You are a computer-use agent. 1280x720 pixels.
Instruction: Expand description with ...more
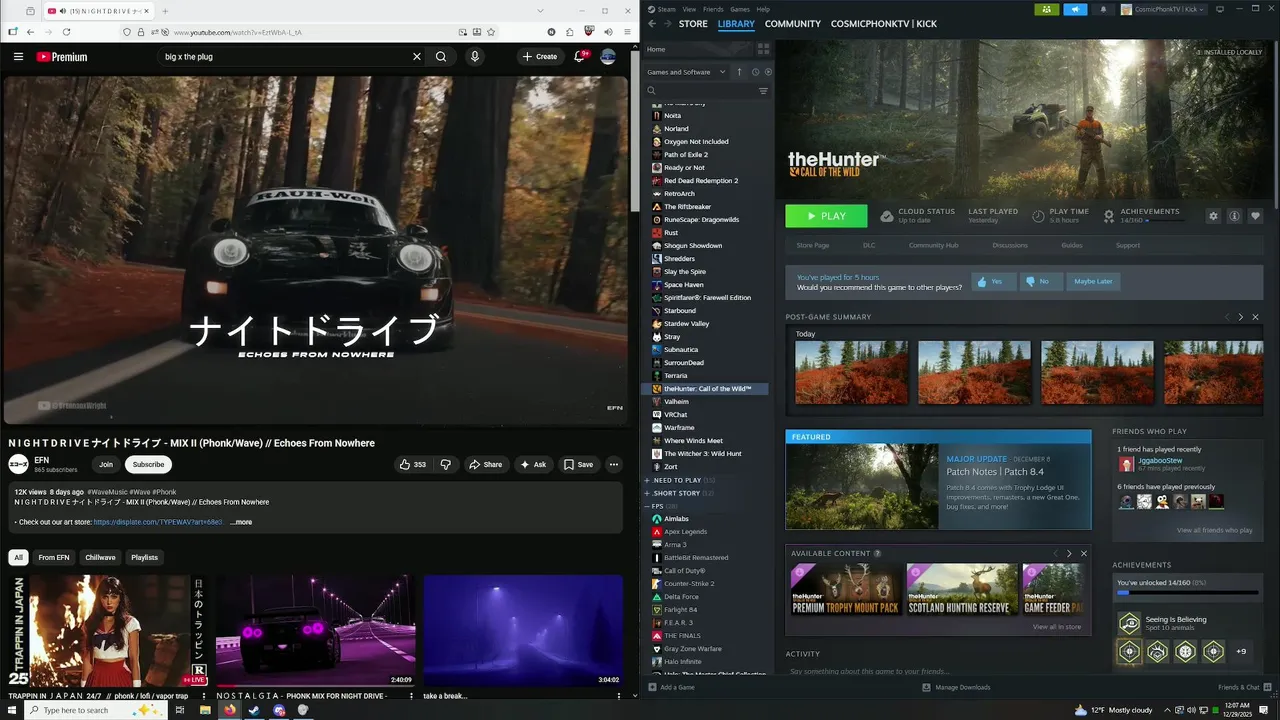point(241,522)
